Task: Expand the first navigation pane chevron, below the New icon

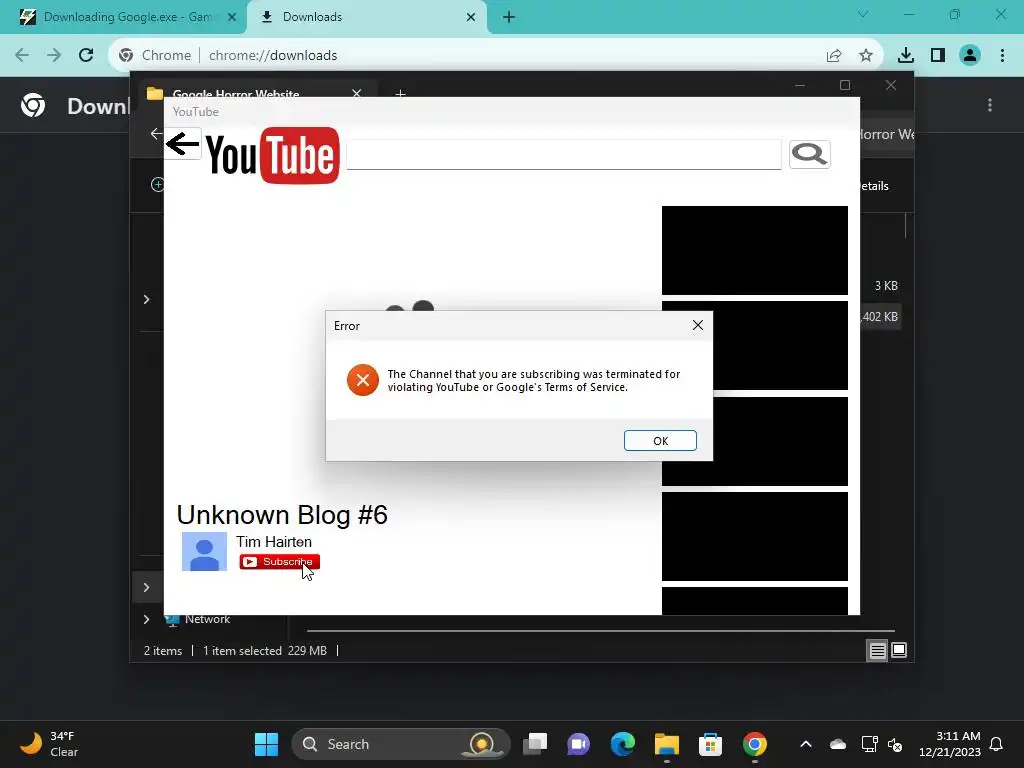Action: (x=146, y=299)
